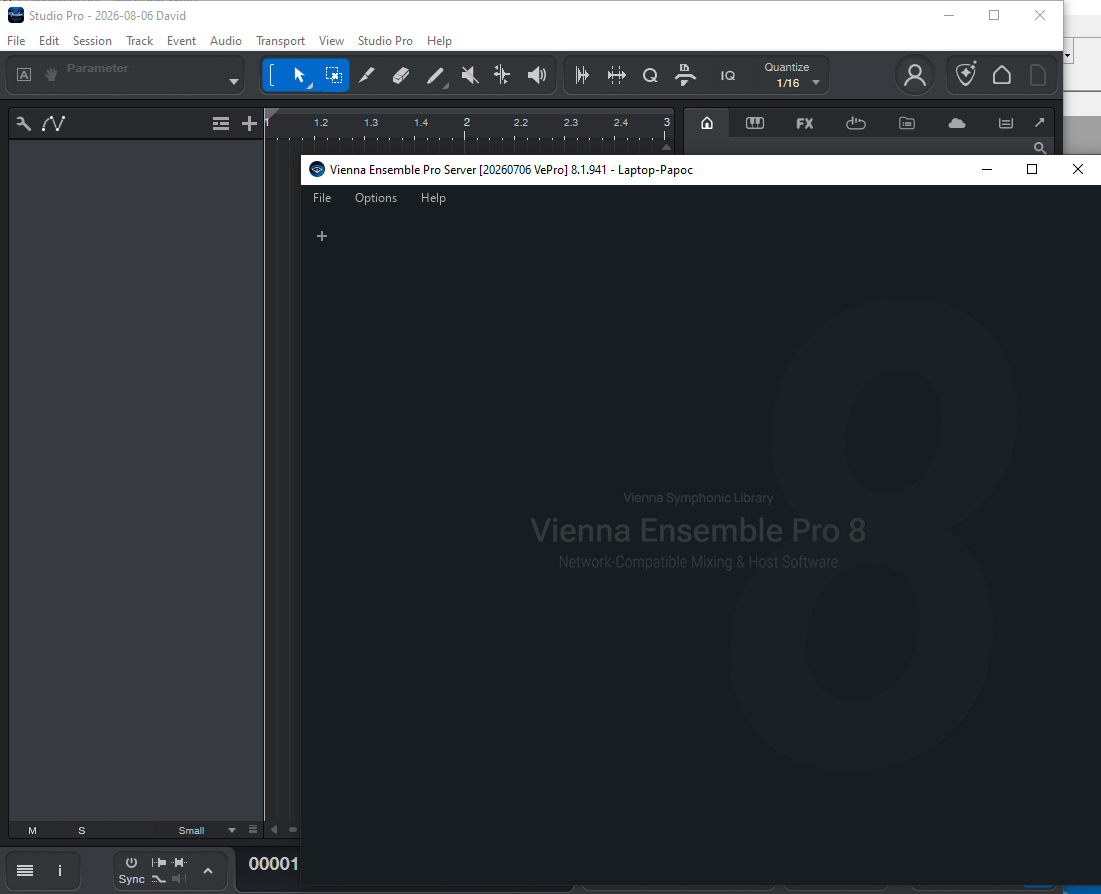Viewport: 1101px width, 894px height.
Task: Open Options menu in Vienna Ensemble
Action: [376, 198]
